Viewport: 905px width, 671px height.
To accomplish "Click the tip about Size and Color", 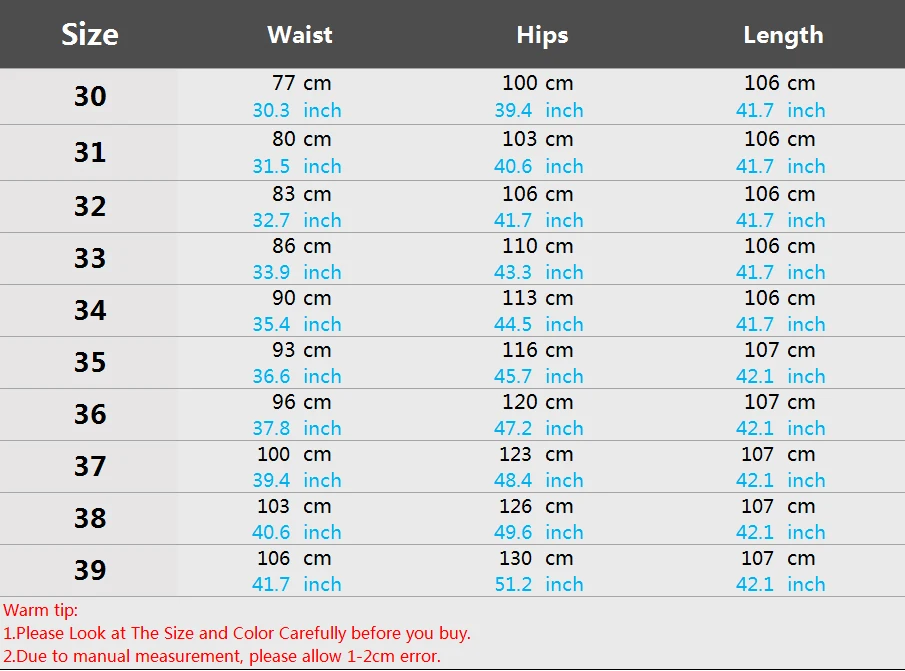I will pos(237,633).
